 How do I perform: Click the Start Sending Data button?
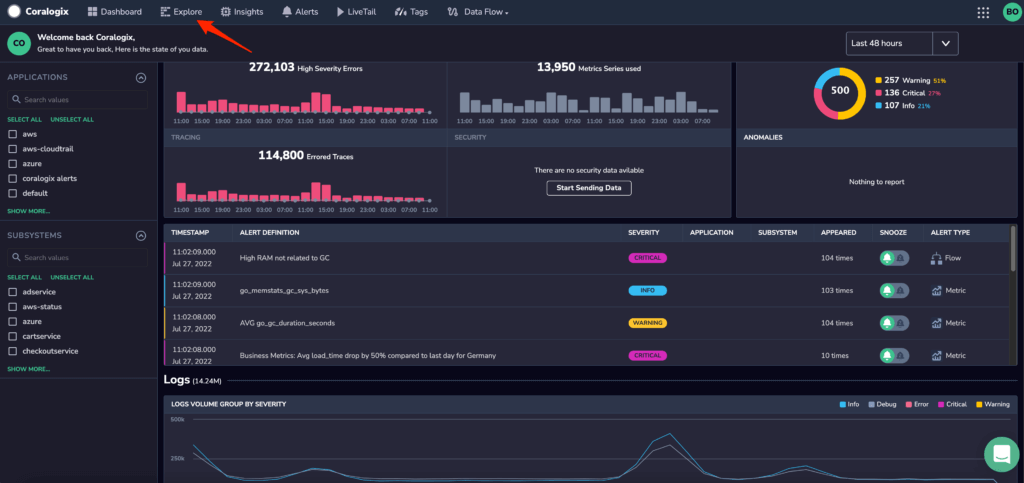(589, 188)
